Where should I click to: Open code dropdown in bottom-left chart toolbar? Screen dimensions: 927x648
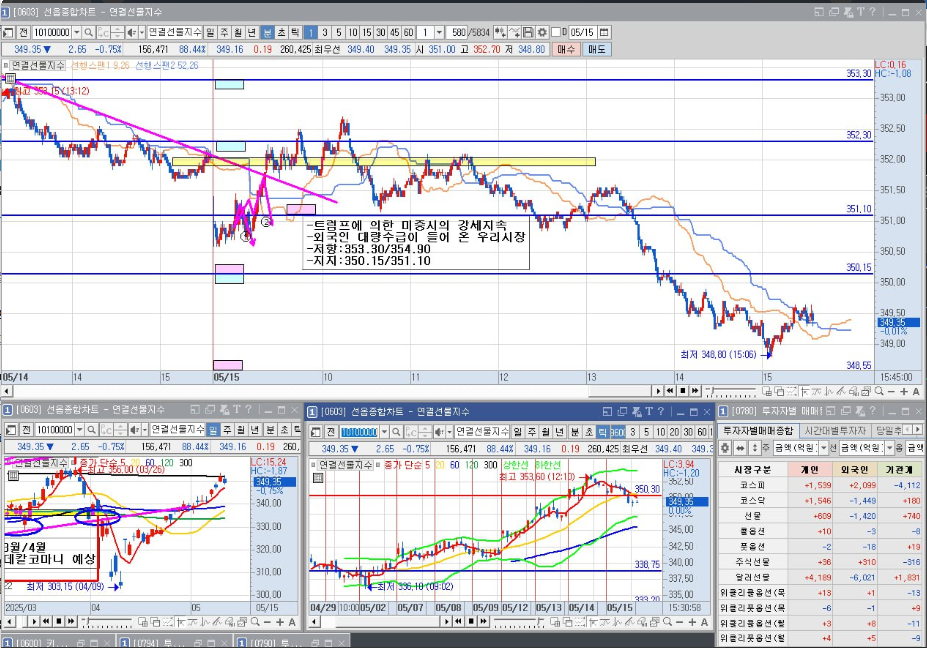tap(79, 429)
